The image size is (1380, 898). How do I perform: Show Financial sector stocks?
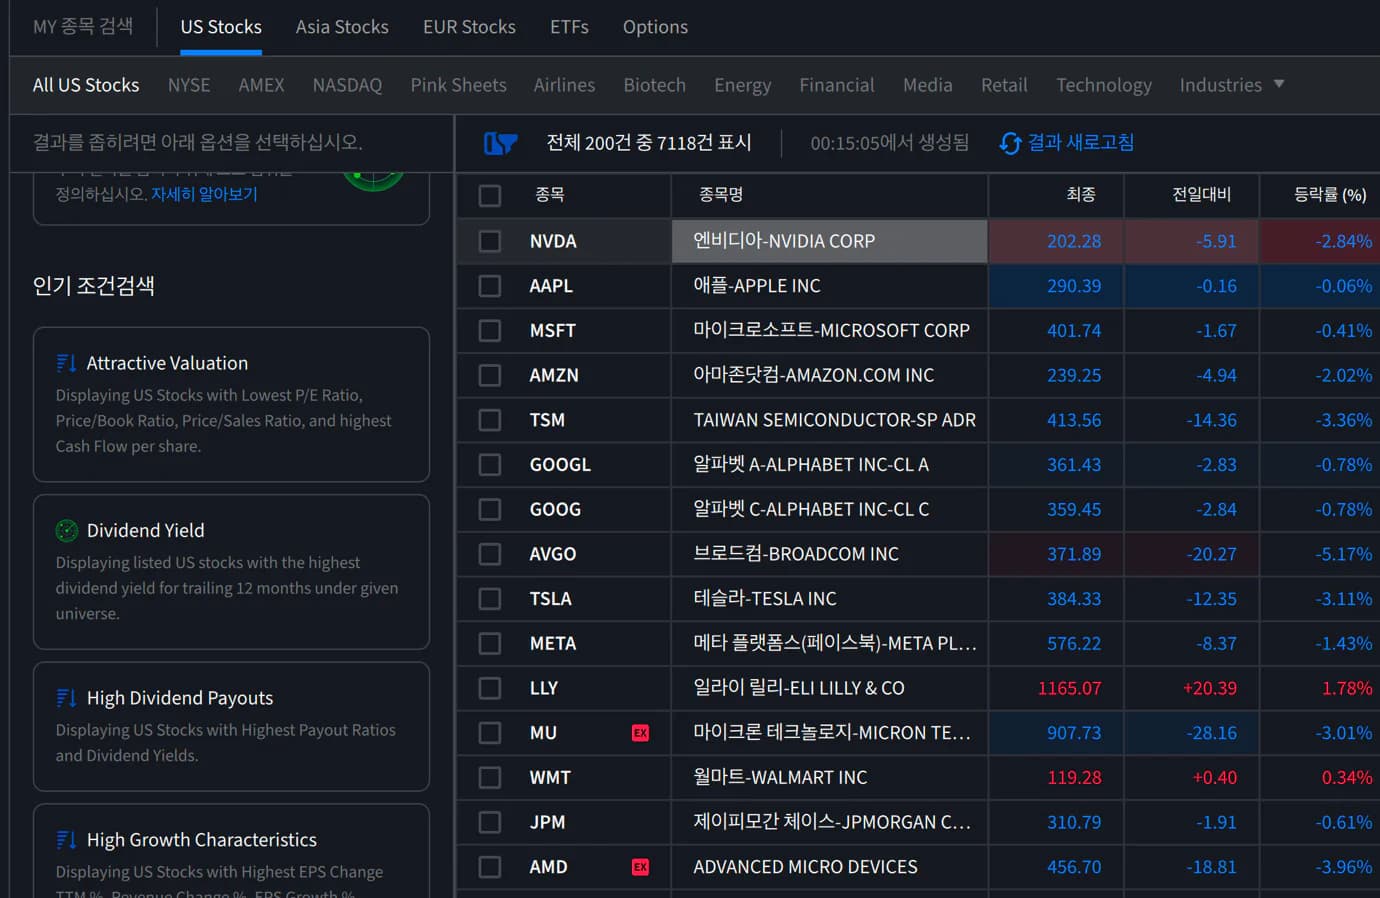[836, 85]
